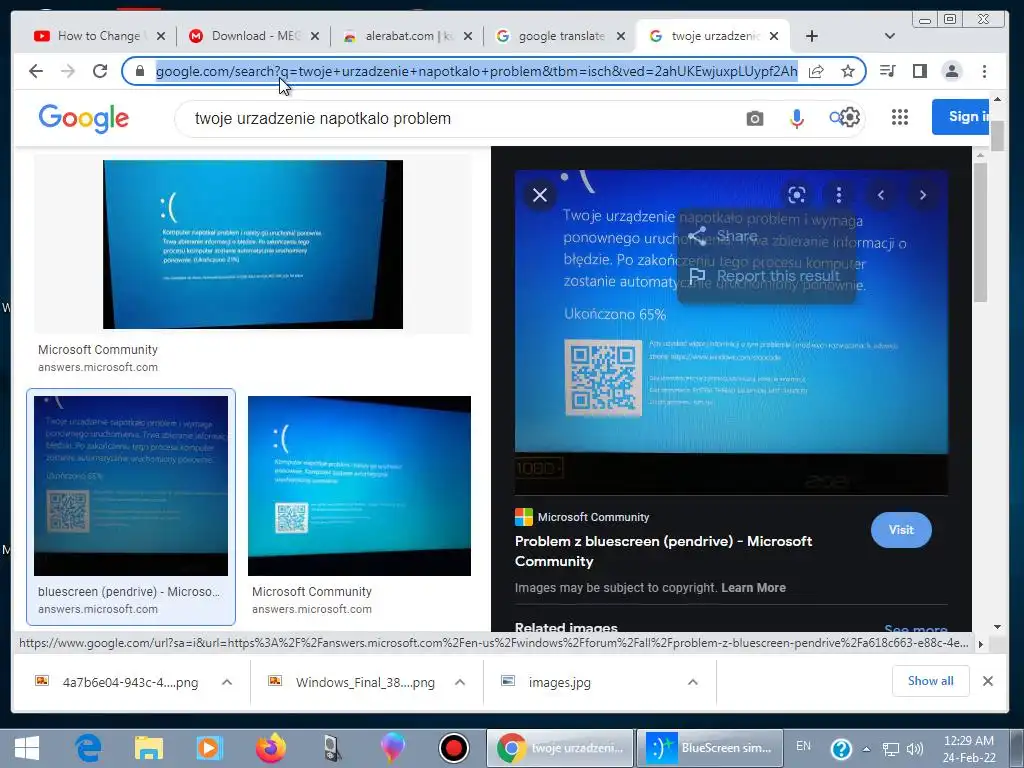Open the media control icon in Chrome's toolbar
This screenshot has width=1024, height=768.
click(x=888, y=71)
